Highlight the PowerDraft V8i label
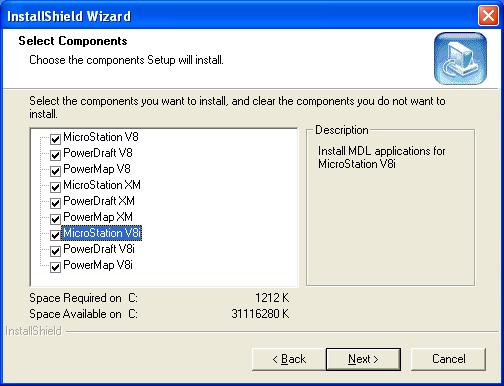 click(99, 249)
